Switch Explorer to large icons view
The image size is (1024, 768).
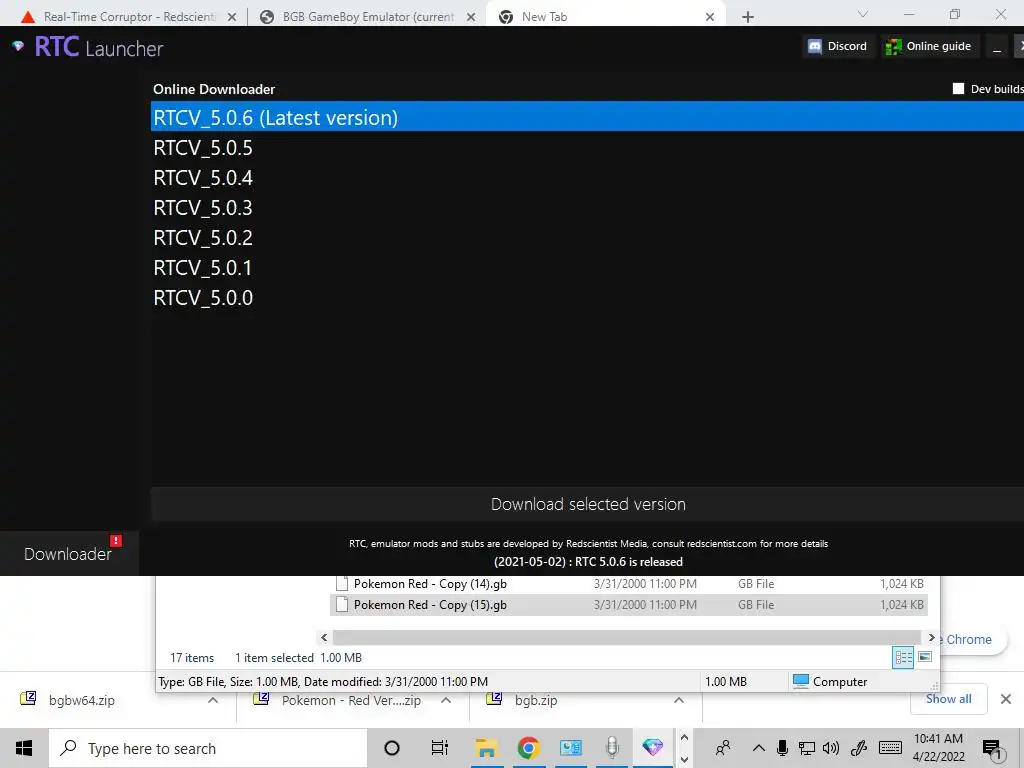coord(925,657)
